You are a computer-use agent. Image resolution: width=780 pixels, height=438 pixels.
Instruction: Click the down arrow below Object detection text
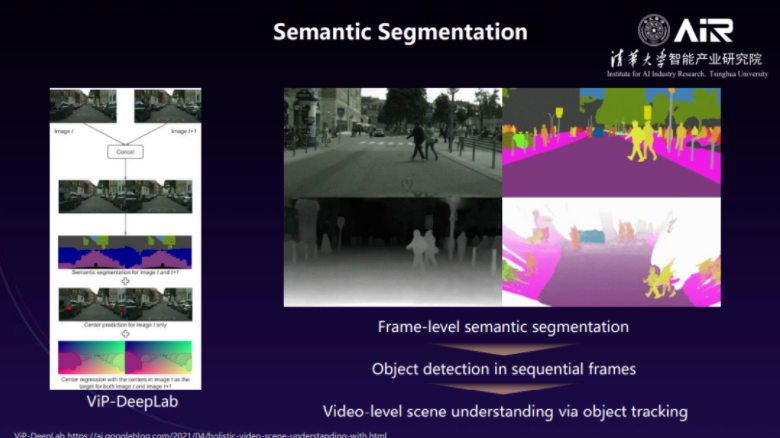(503, 390)
